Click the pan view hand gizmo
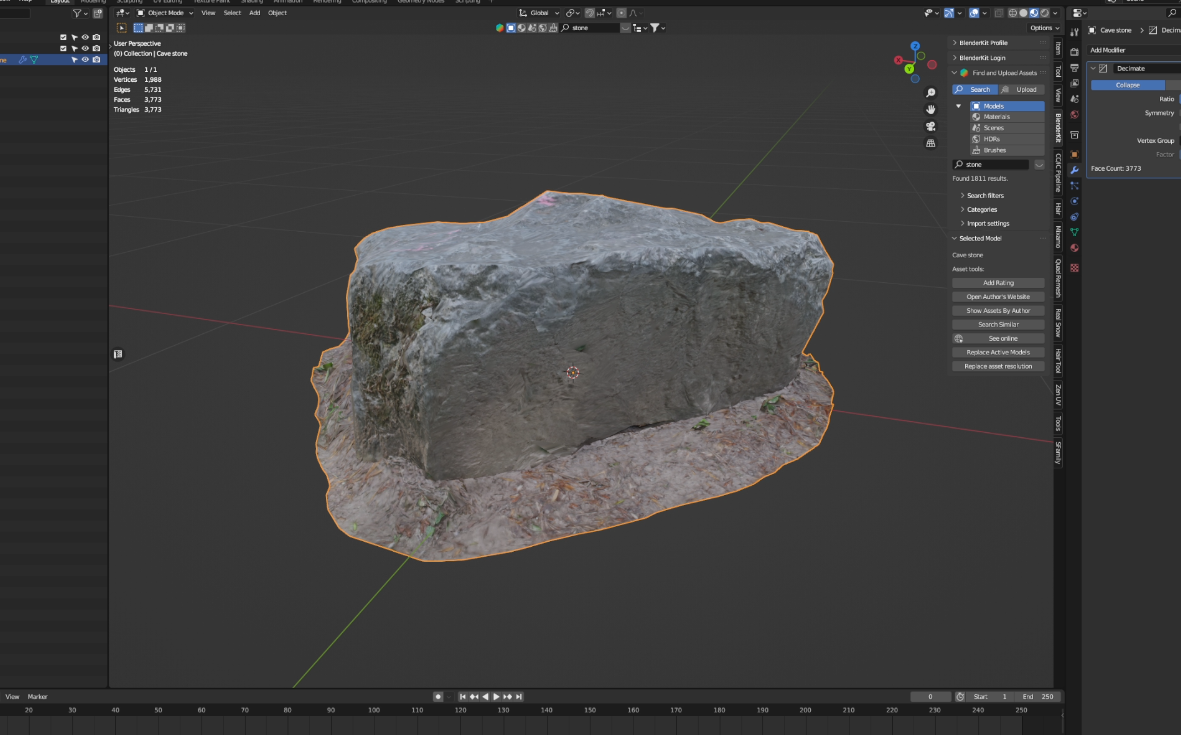Viewport: 1181px width, 735px height. 930,109
